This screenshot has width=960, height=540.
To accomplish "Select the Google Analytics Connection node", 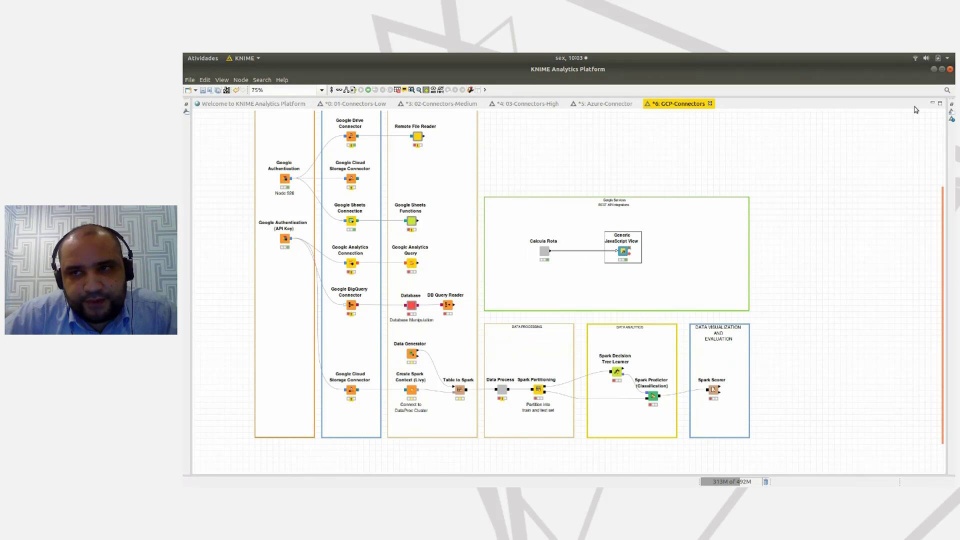I will (x=351, y=263).
